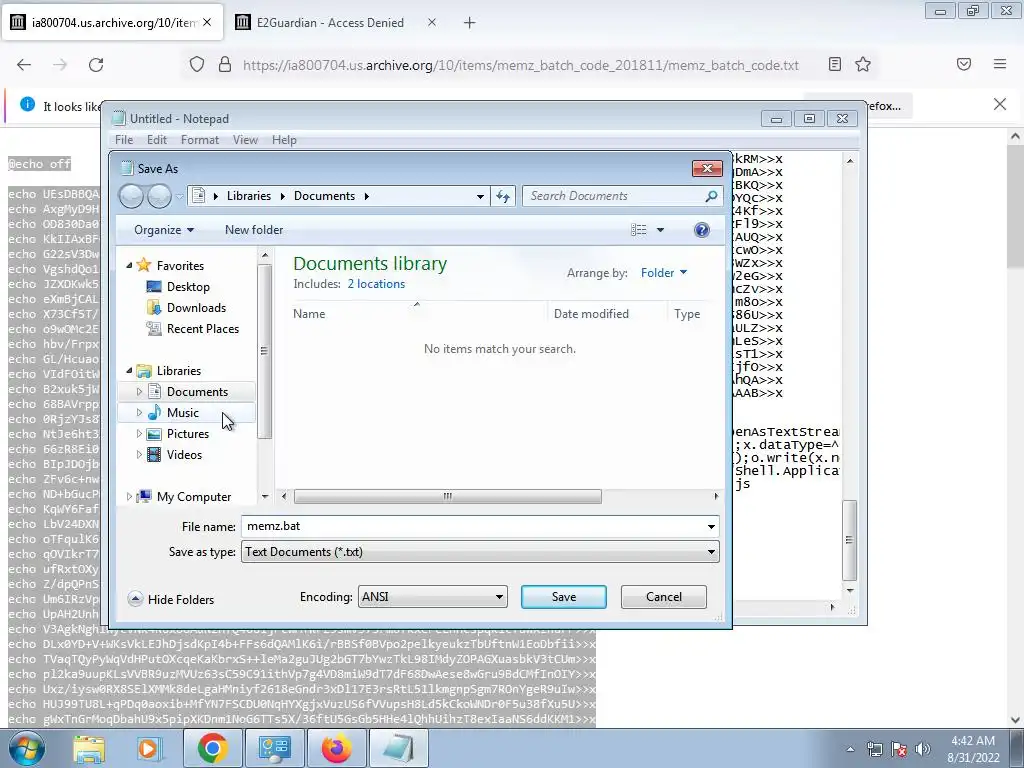
Task: Open the 2 locations link
Action: point(376,284)
